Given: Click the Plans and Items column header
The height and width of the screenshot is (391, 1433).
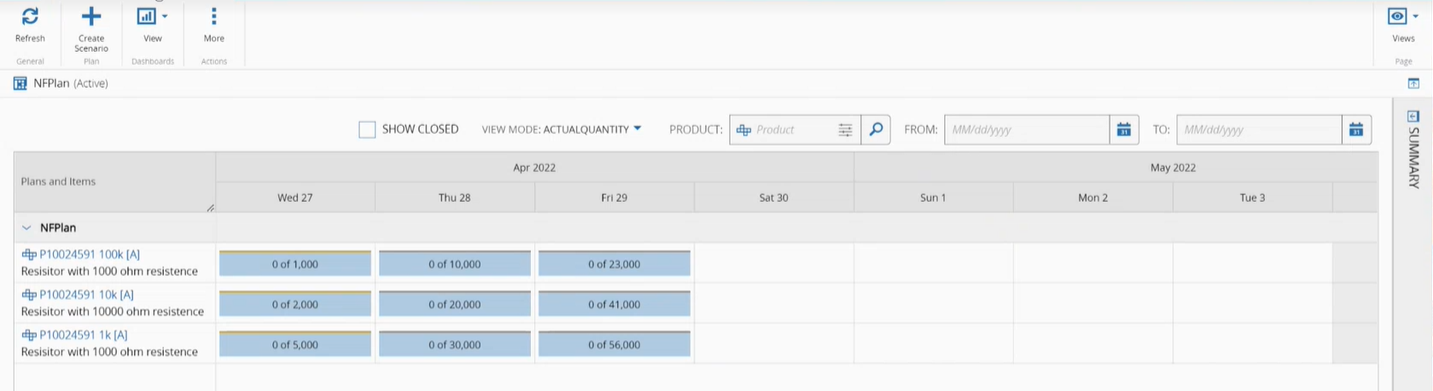Looking at the screenshot, I should pyautogui.click(x=115, y=182).
